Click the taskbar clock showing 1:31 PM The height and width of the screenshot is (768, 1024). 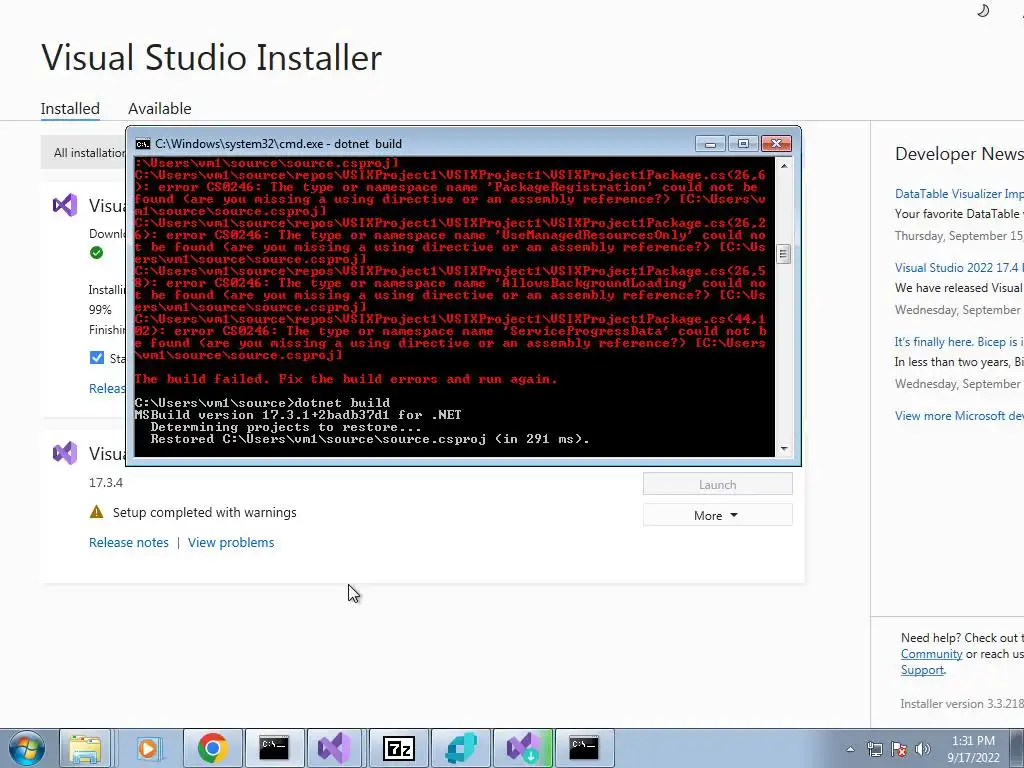coord(973,749)
